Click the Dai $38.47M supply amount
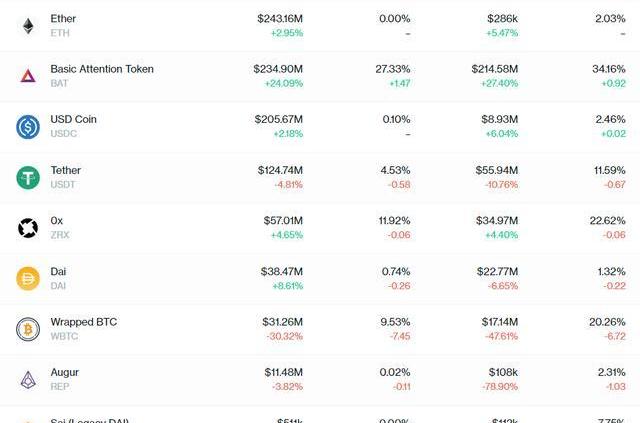 282,272
